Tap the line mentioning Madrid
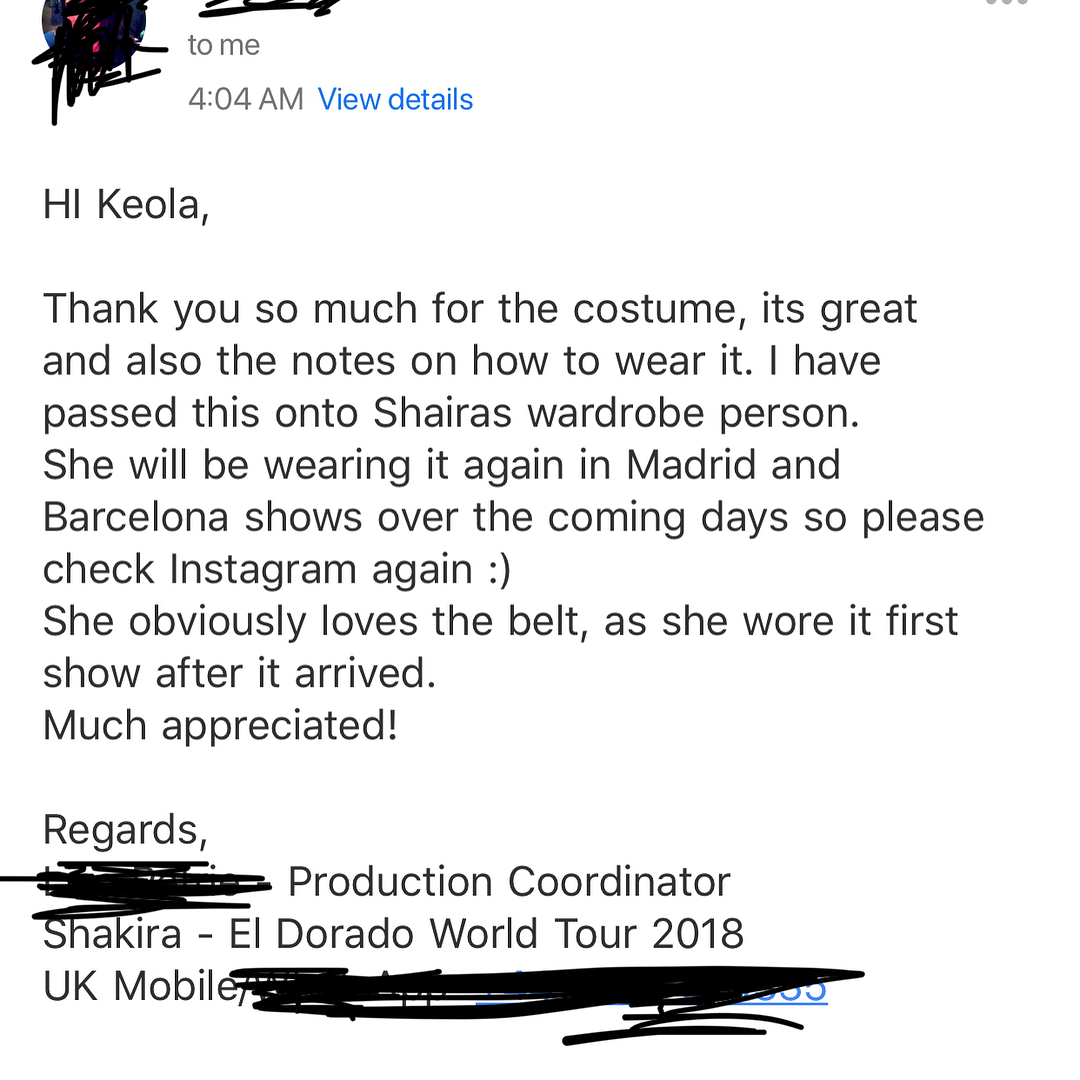Screen dimensions: 1080x1080 click(x=441, y=464)
